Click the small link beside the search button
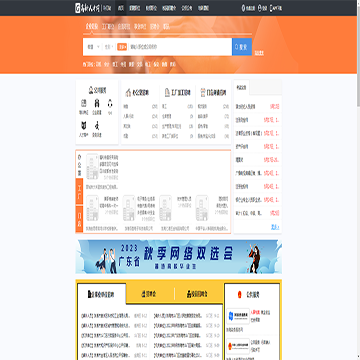This screenshot has width=360, height=360. click(x=259, y=53)
